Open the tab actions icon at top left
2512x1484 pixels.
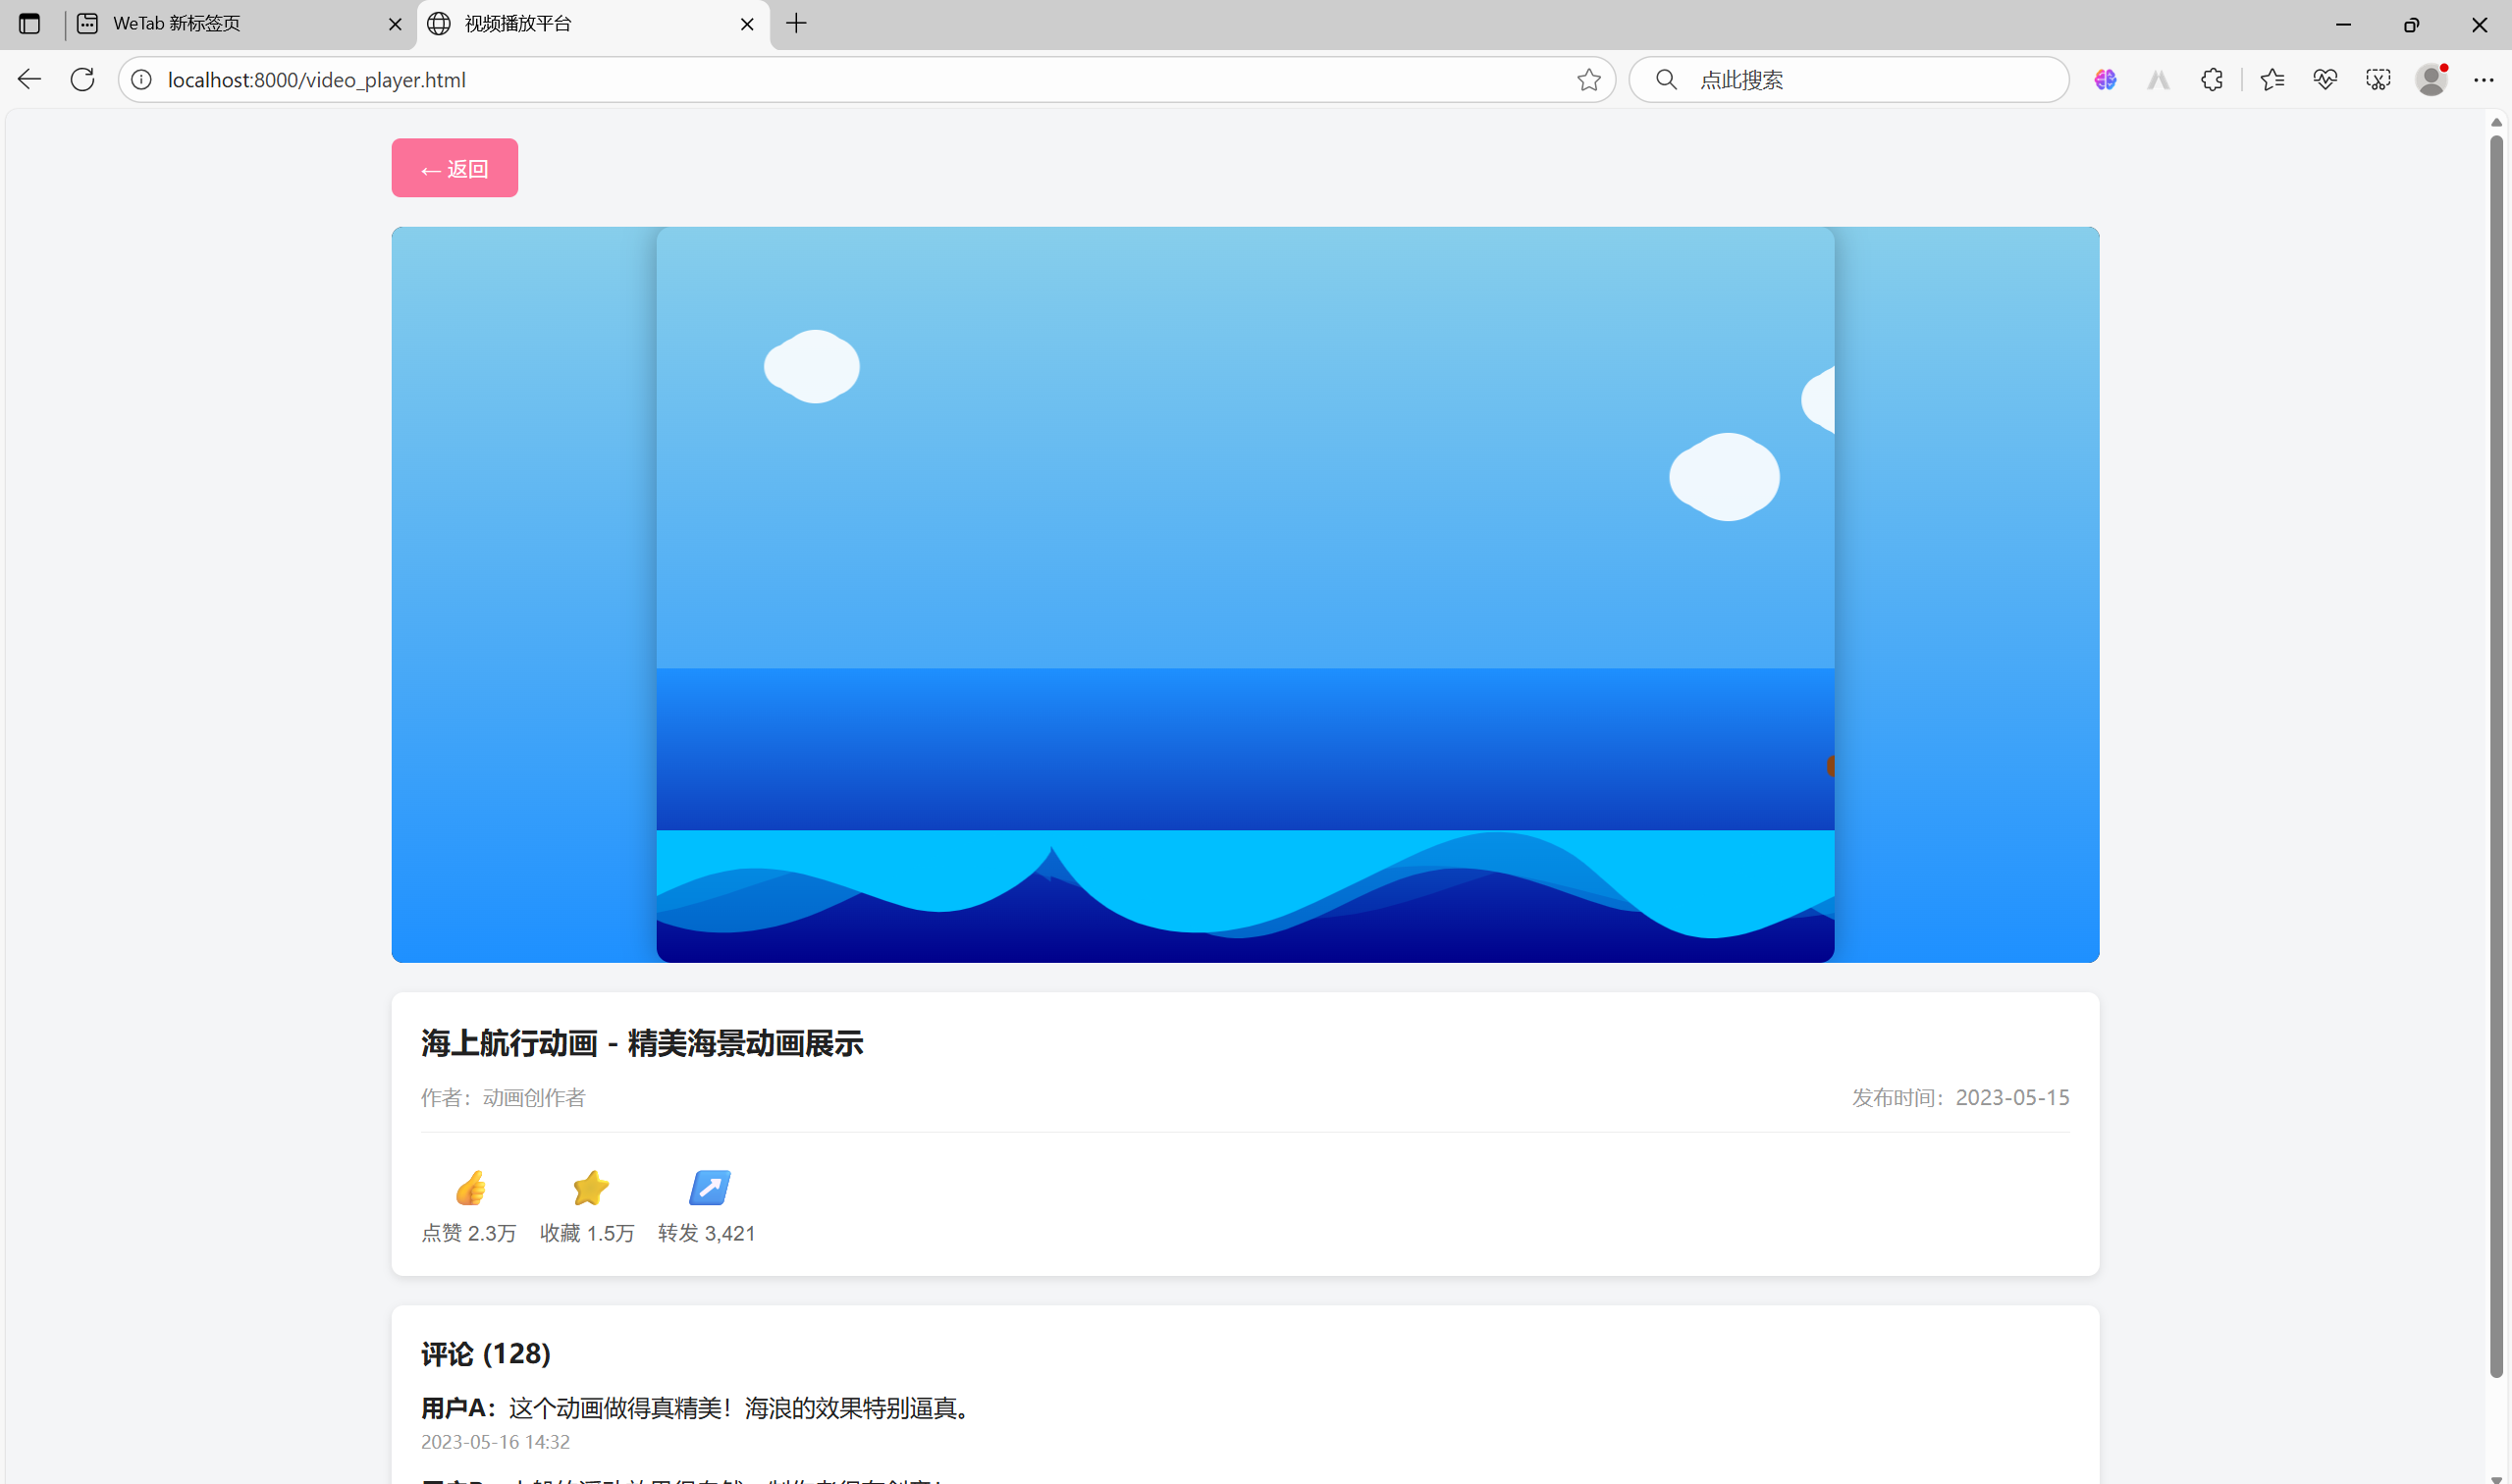coord(29,23)
